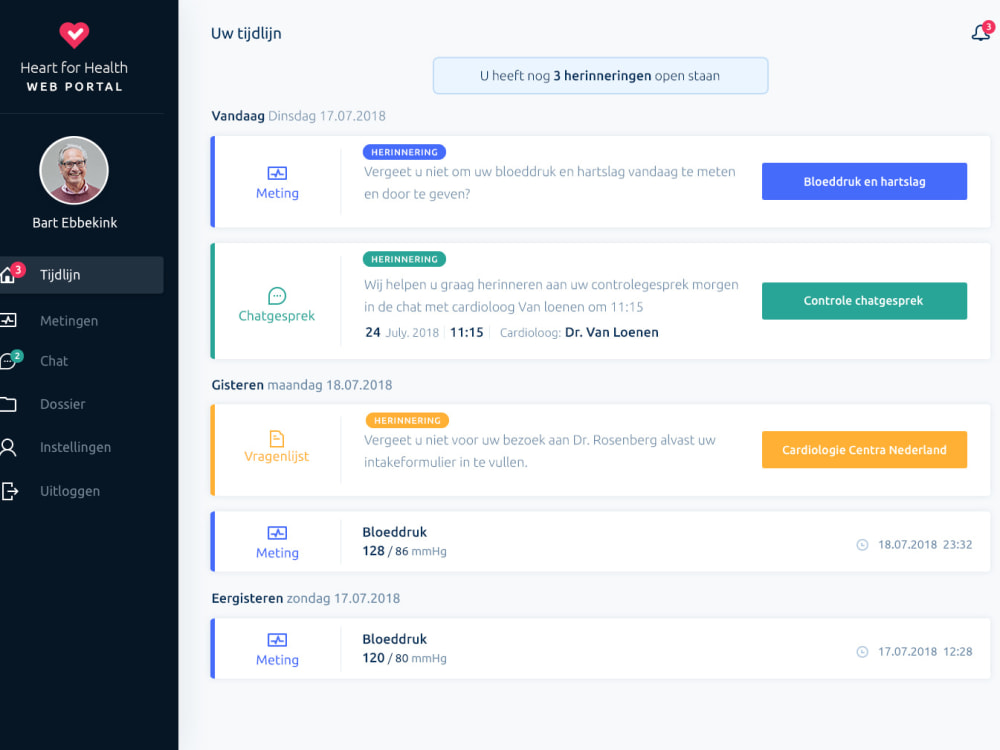Click the Bloeddruk label above 120 / 80

pyautogui.click(x=394, y=639)
